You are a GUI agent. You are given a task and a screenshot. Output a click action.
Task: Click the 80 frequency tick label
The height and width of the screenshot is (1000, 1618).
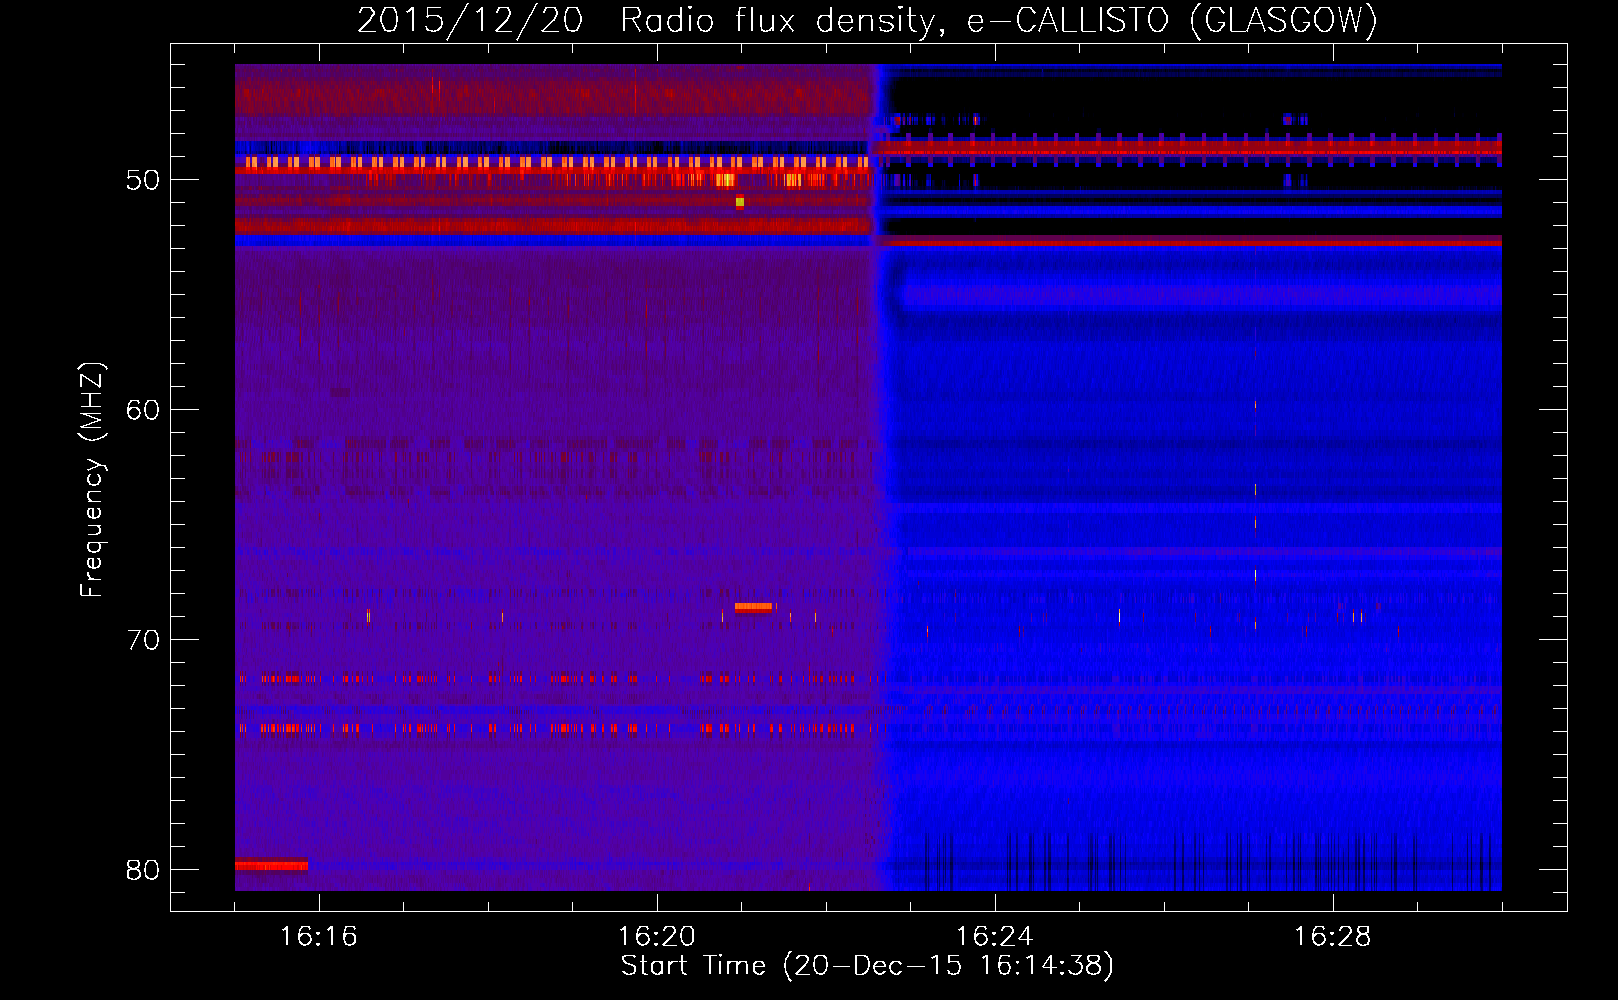click(143, 870)
